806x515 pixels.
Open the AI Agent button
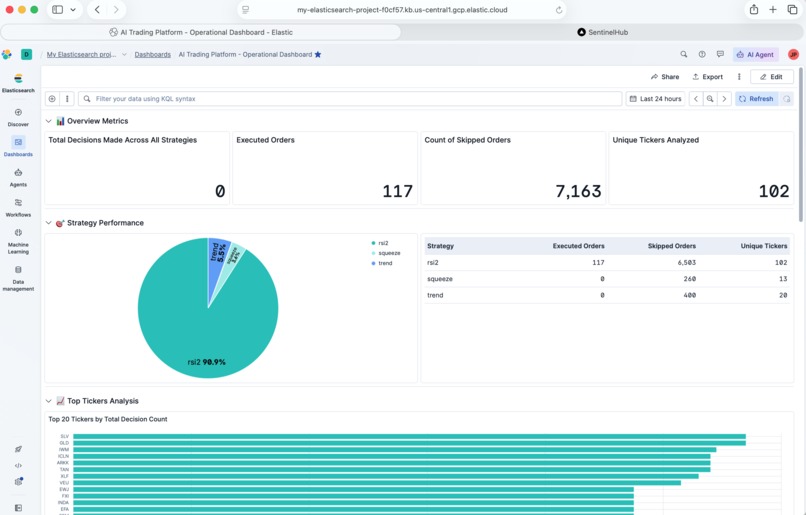pos(756,54)
